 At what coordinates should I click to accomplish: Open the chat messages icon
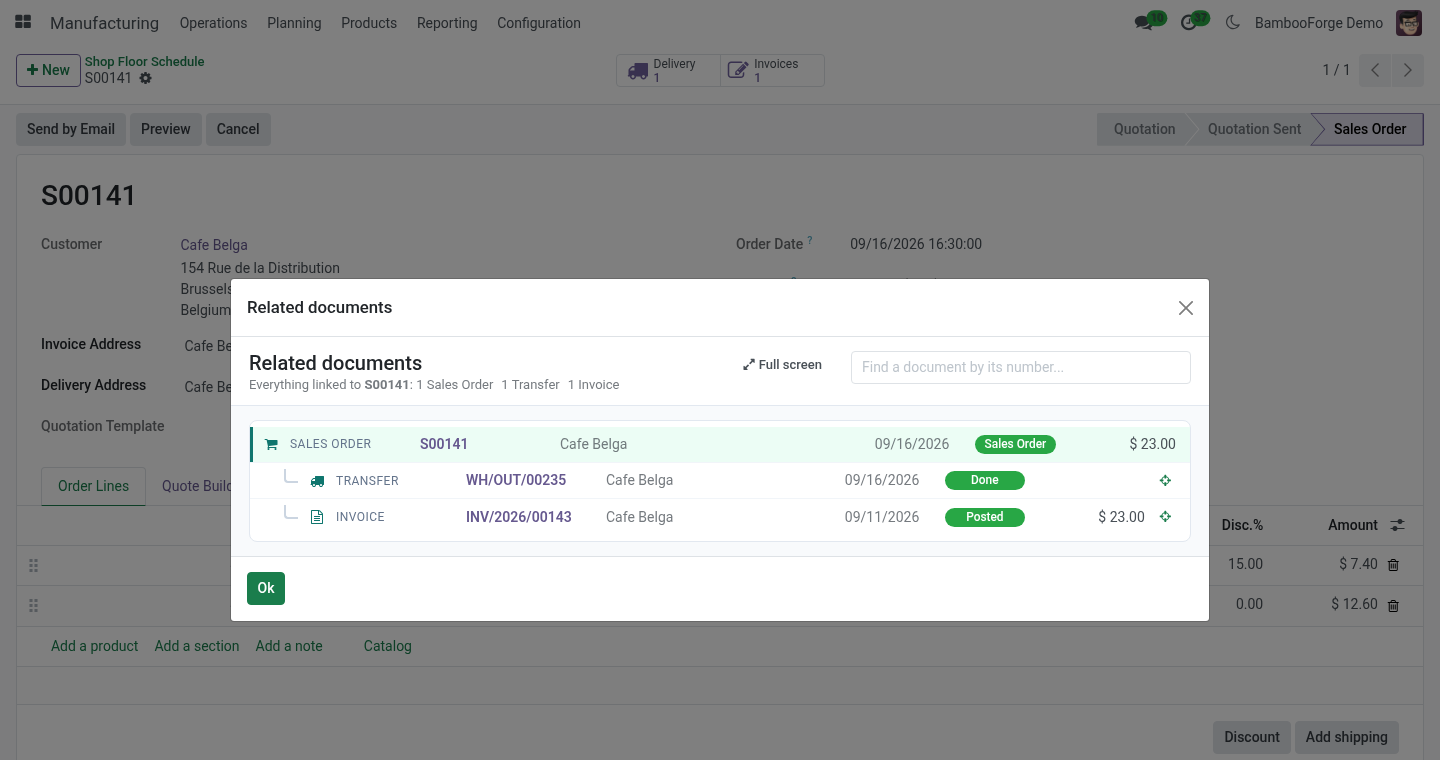pos(1144,23)
